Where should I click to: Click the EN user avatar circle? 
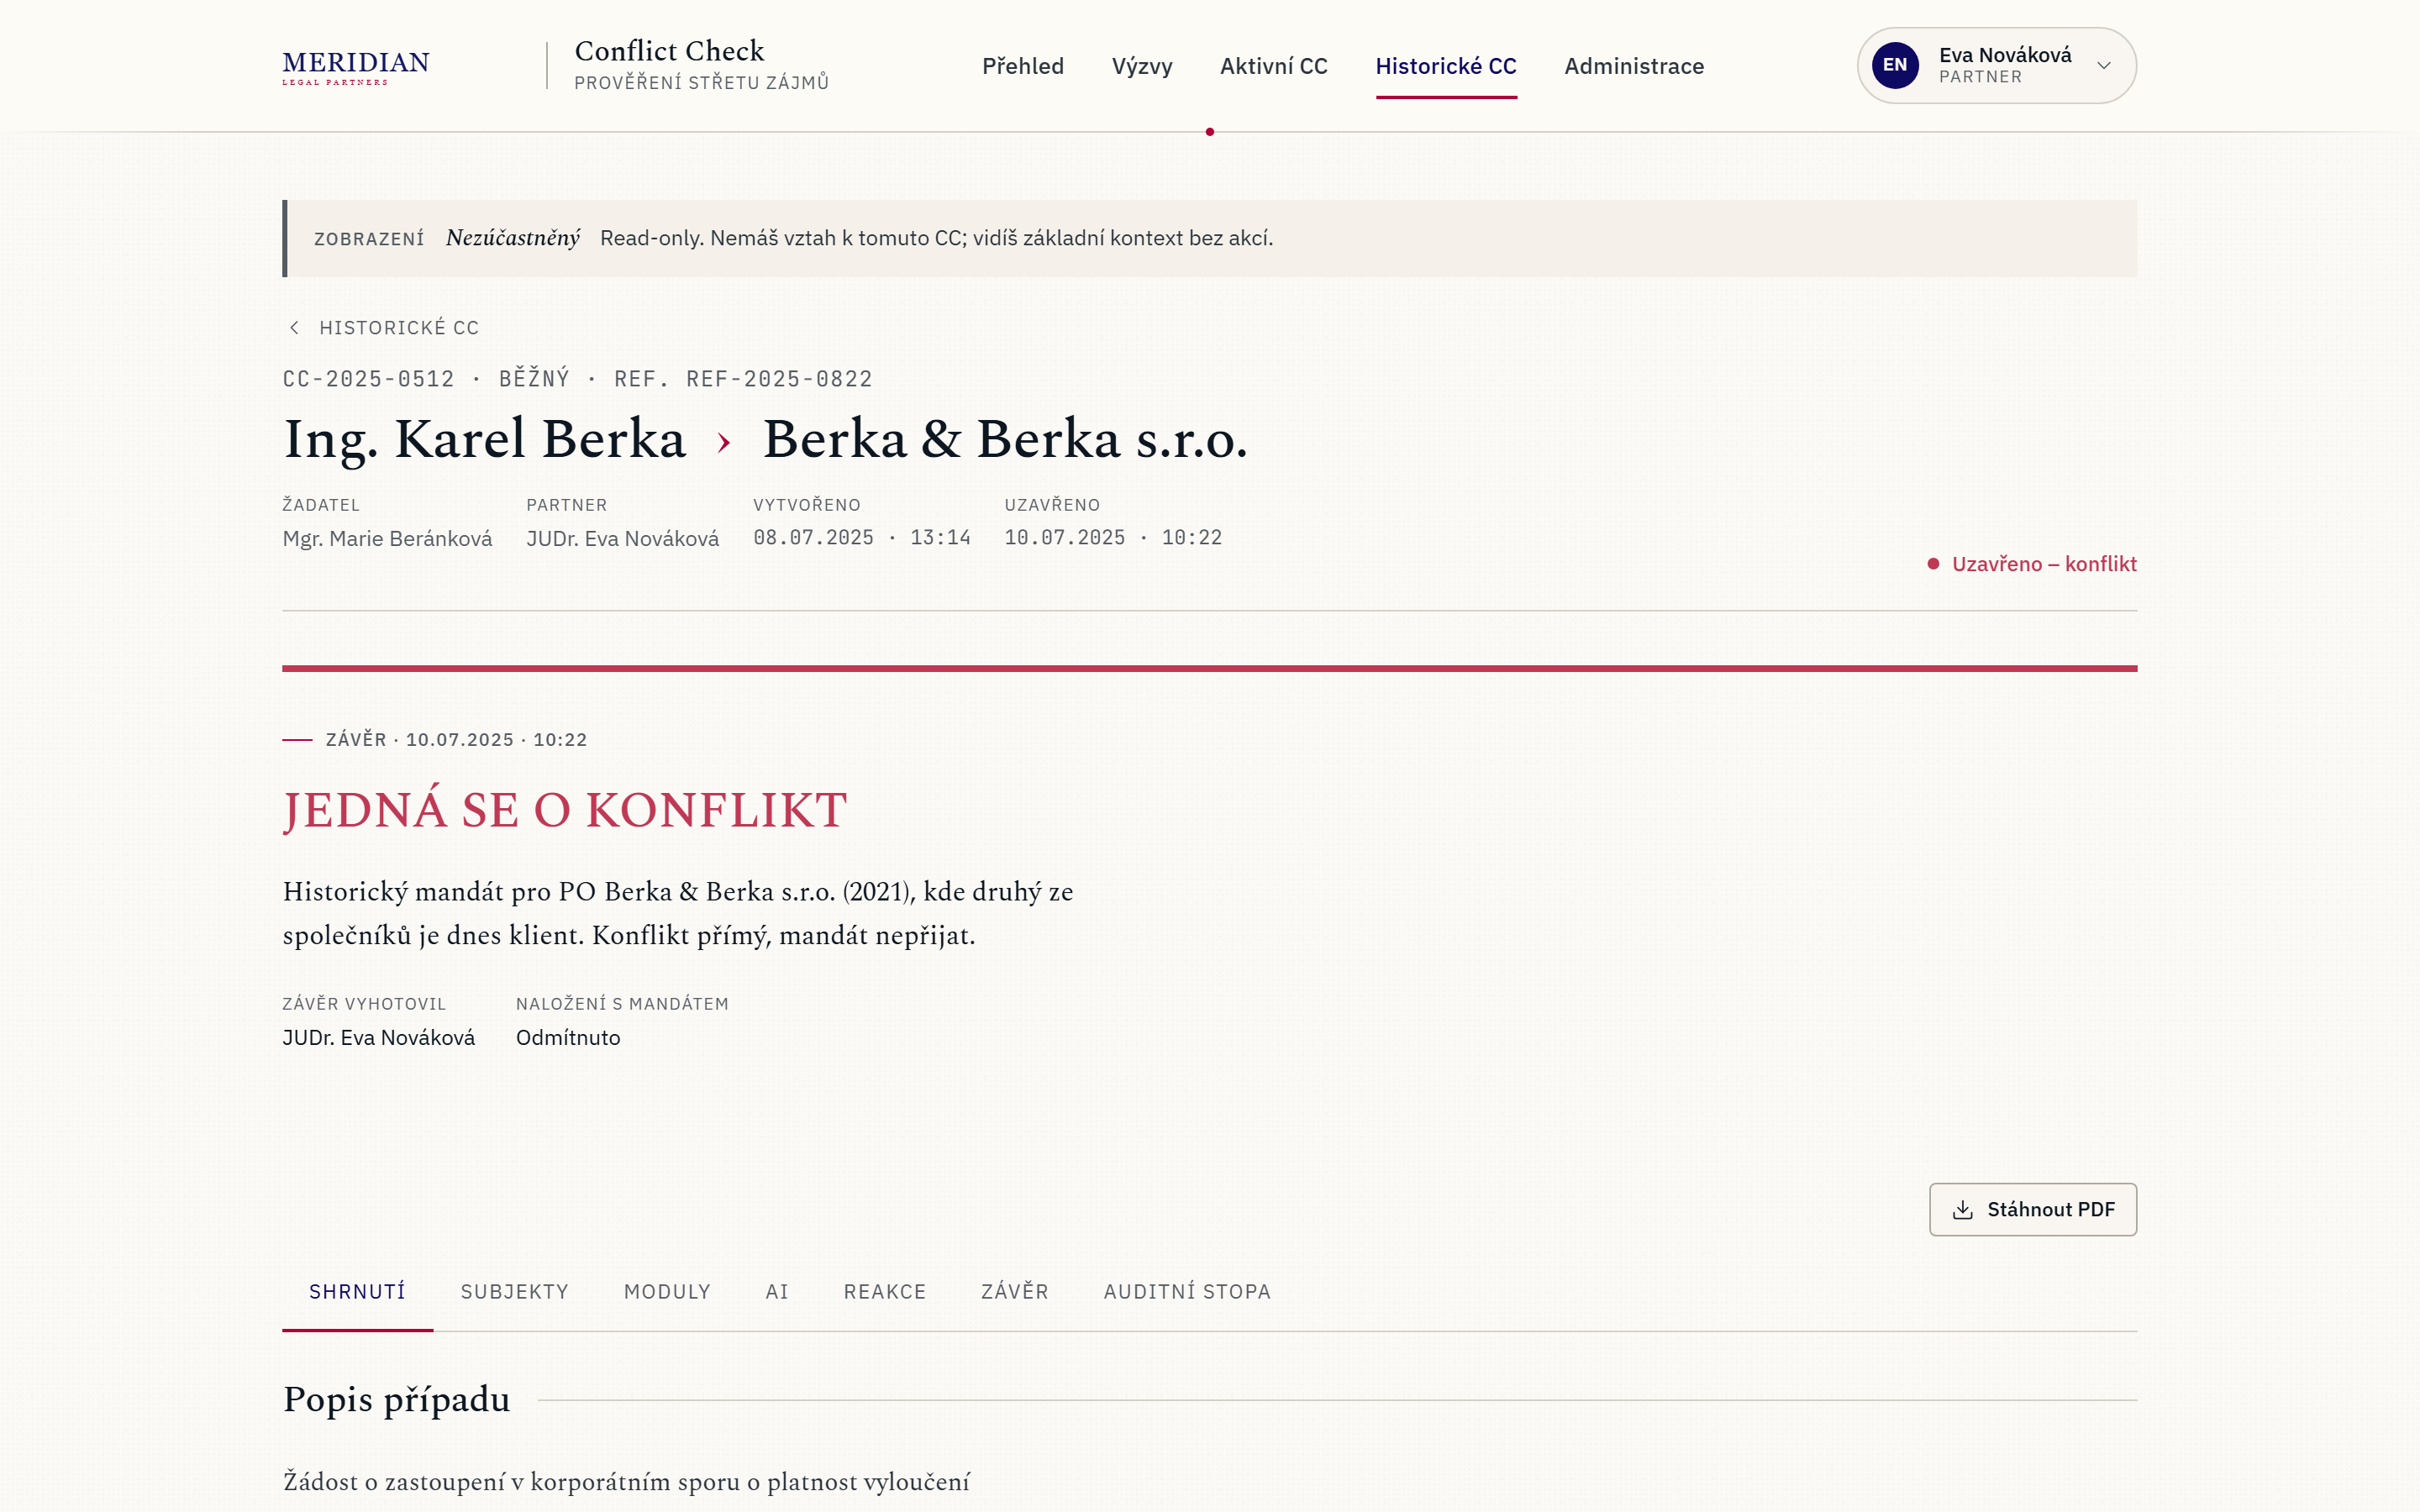[1894, 65]
